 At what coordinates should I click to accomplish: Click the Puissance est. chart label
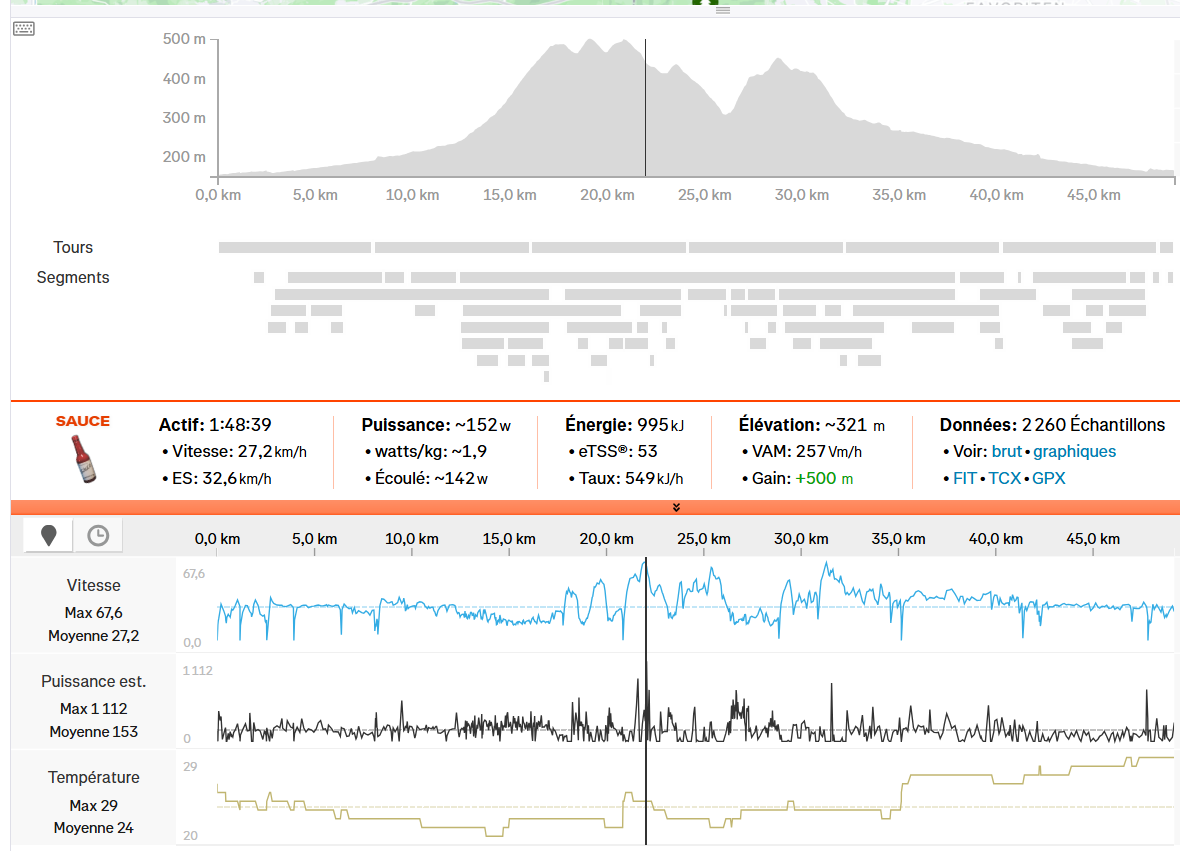click(94, 682)
